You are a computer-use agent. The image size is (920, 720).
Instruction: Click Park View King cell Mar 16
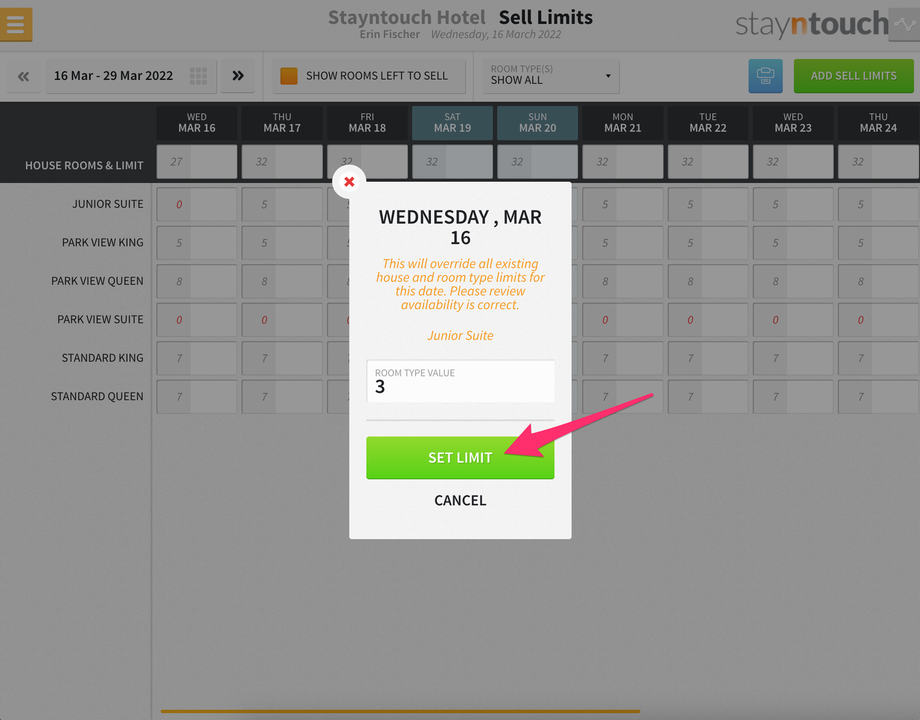[197, 243]
